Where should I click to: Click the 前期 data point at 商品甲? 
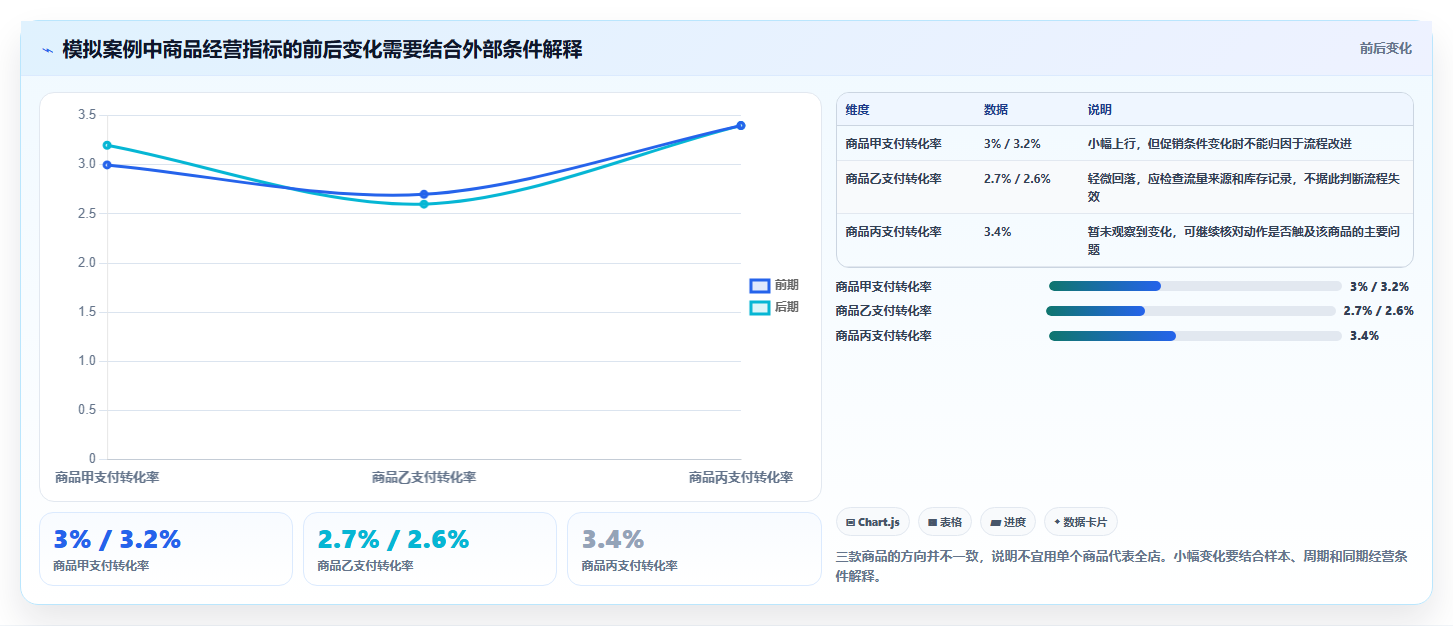coord(107,165)
